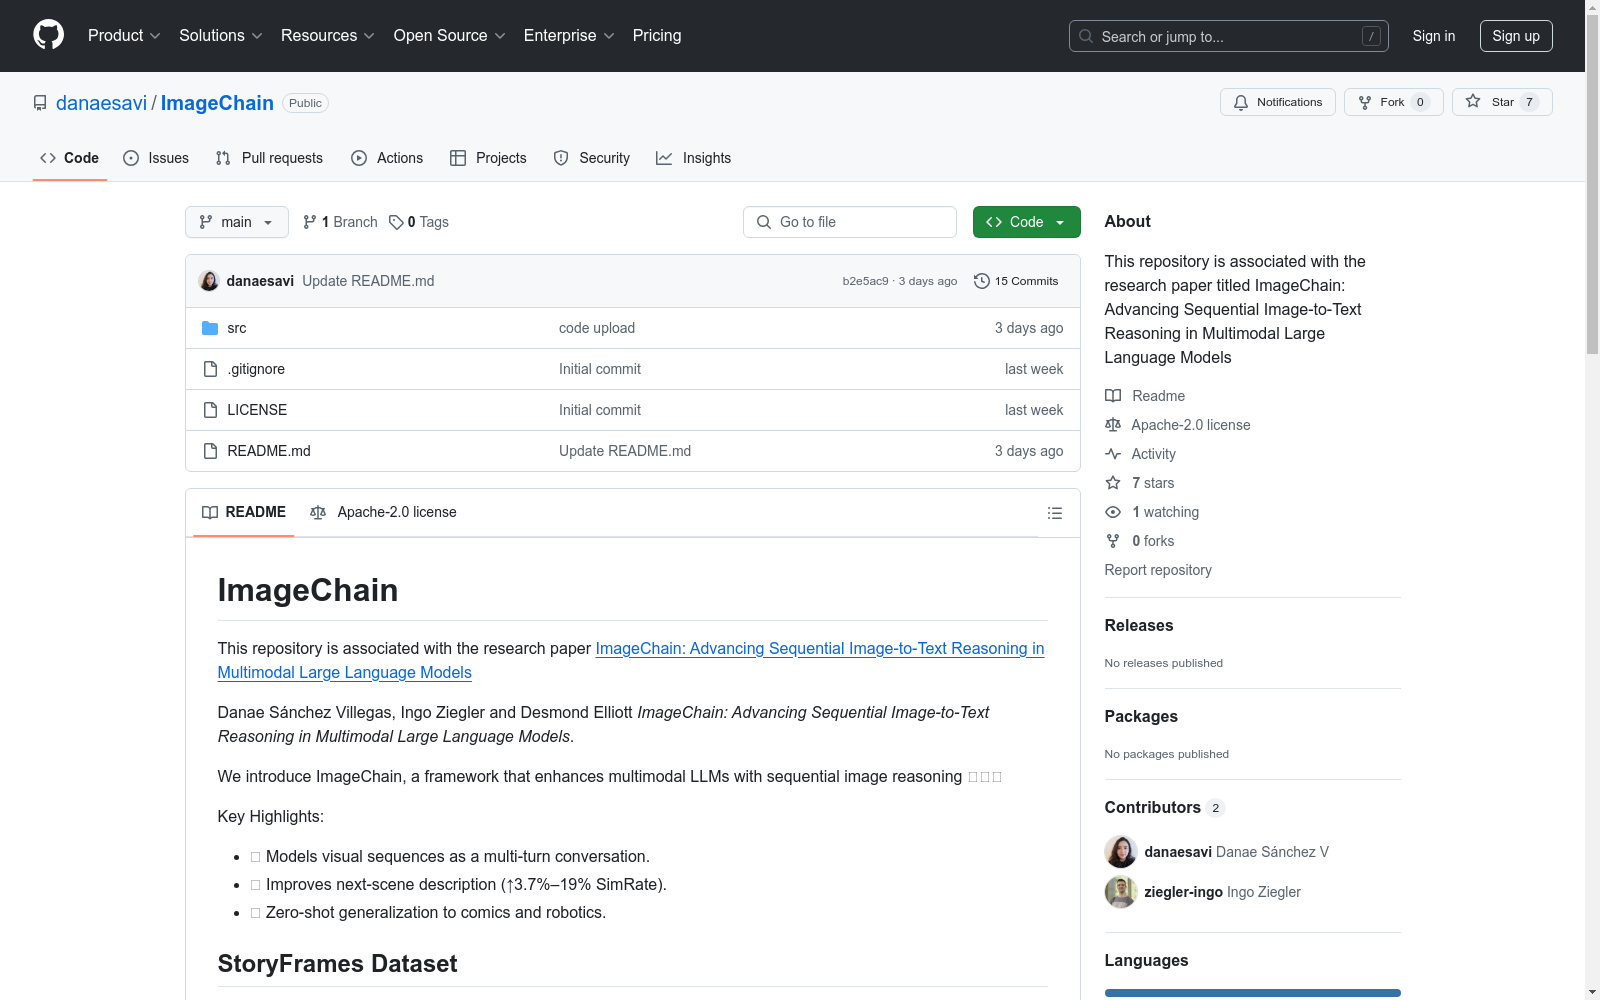
Task: Open the Projects tab
Action: [488, 158]
